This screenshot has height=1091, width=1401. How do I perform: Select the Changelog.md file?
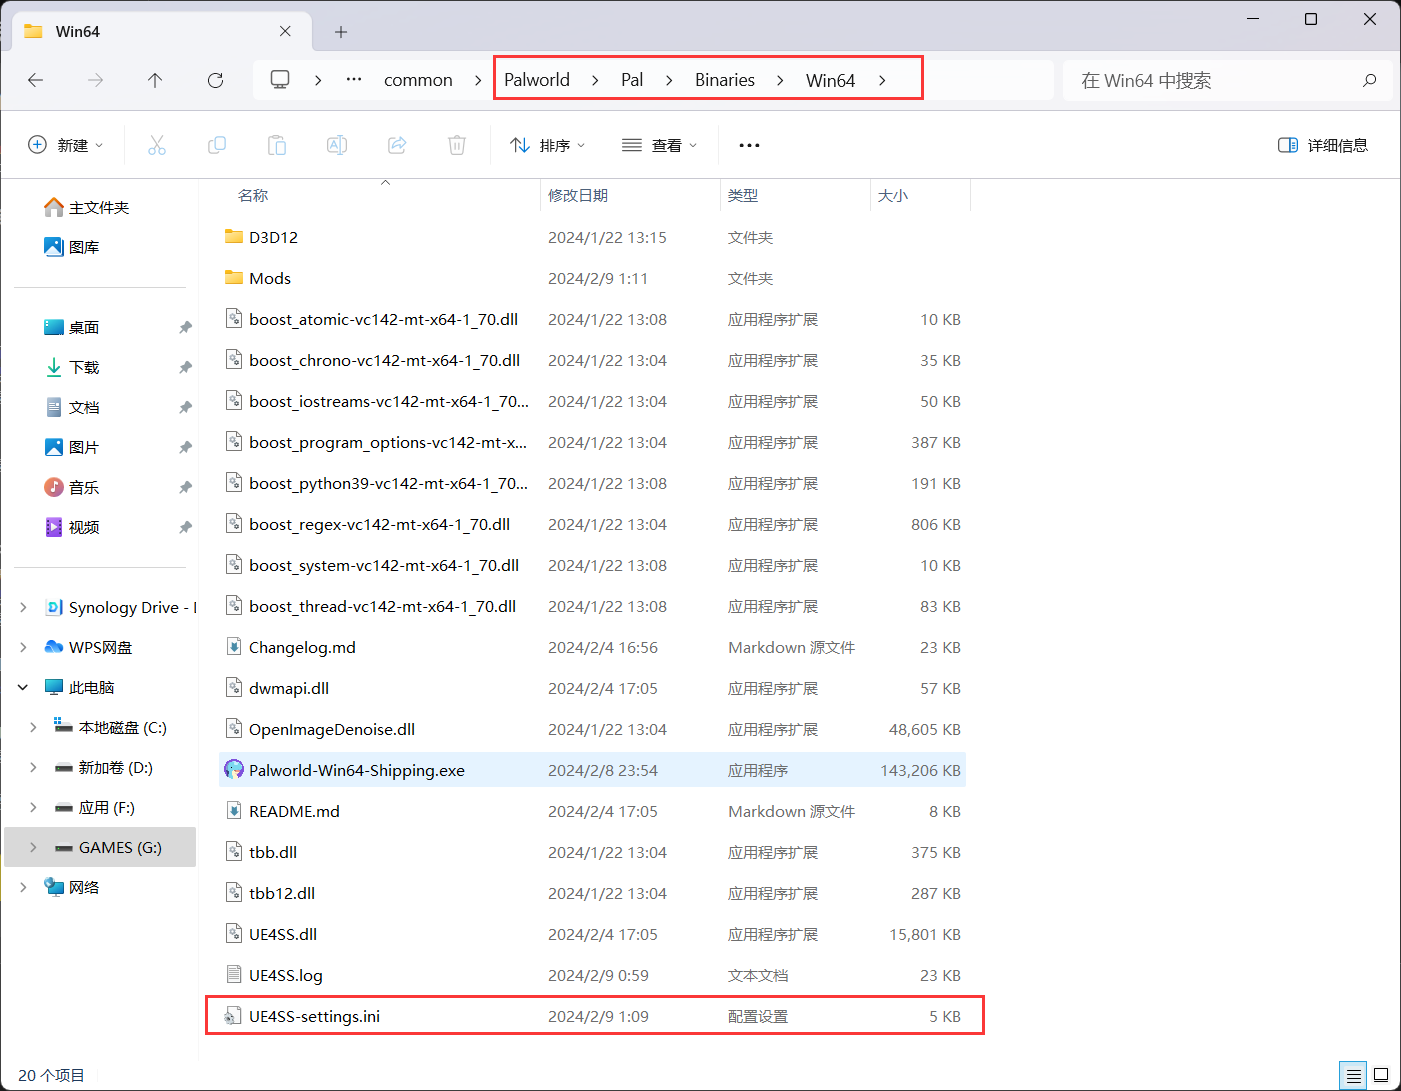tap(592, 647)
